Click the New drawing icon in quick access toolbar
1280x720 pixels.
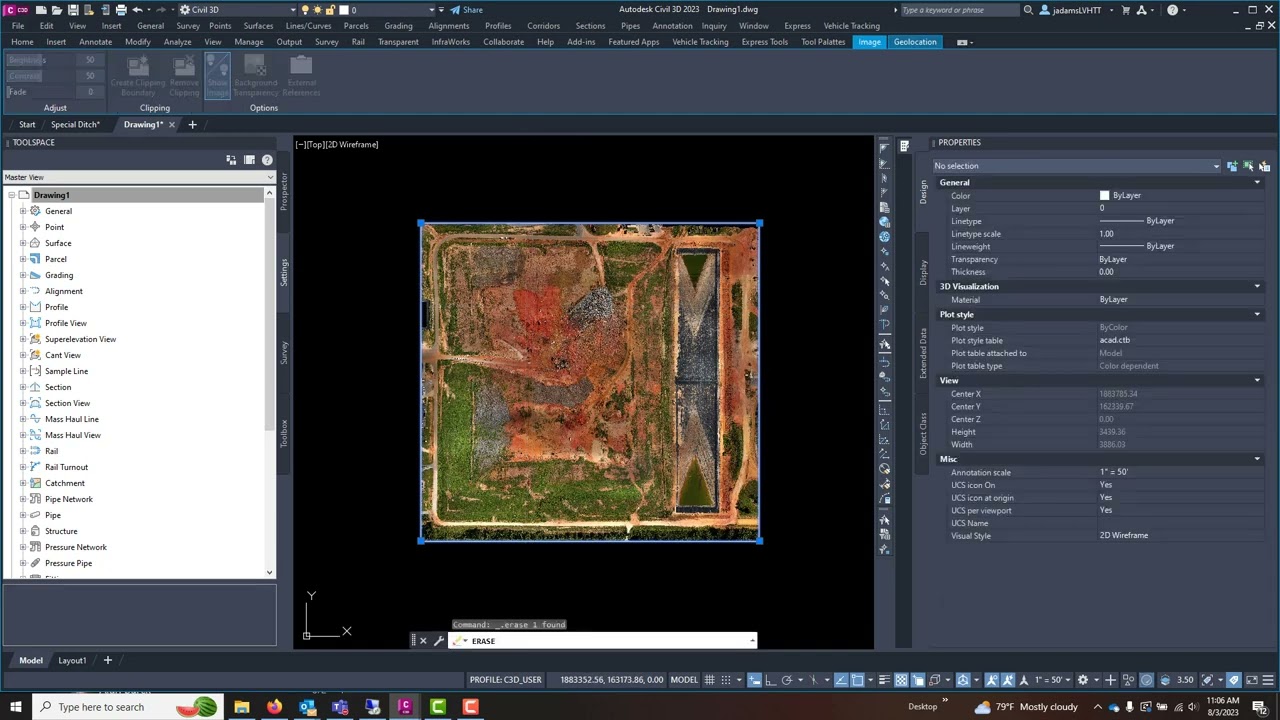click(x=41, y=10)
